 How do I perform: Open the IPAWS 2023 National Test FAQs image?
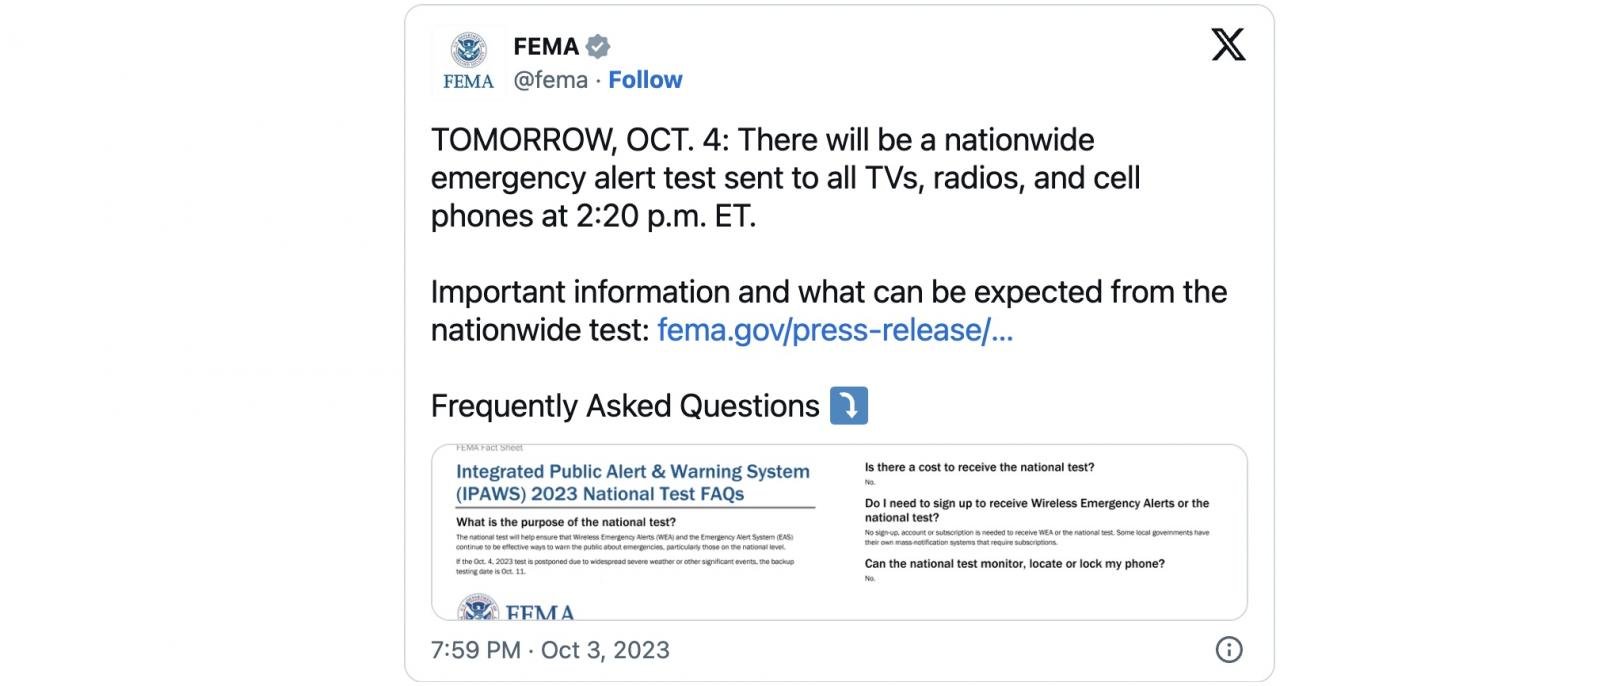coord(839,532)
